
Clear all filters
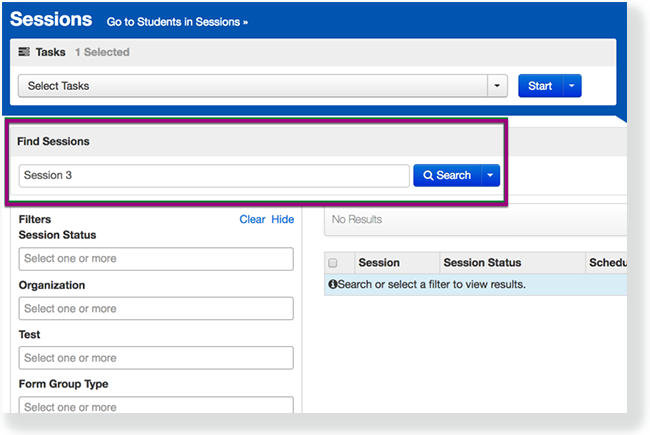pos(252,219)
